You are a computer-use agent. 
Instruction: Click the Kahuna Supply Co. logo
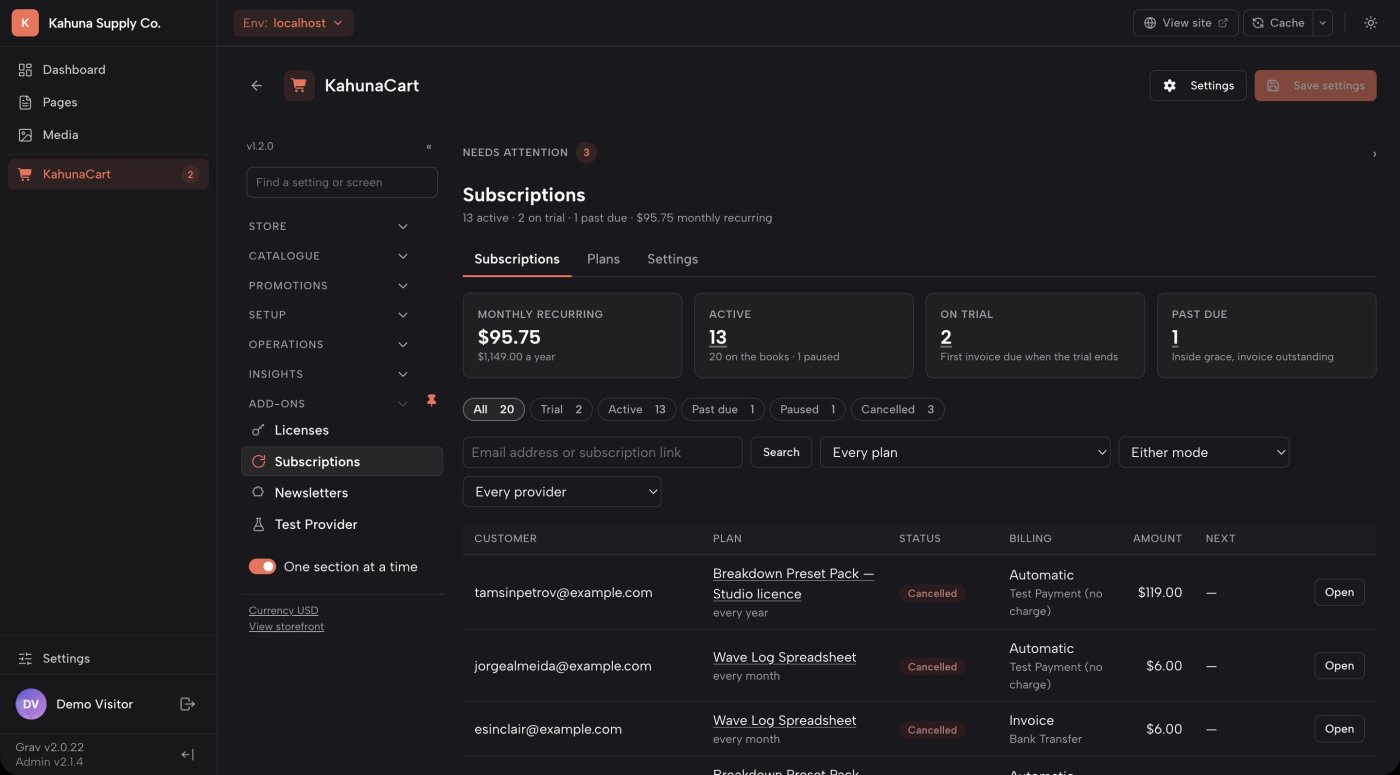(25, 23)
